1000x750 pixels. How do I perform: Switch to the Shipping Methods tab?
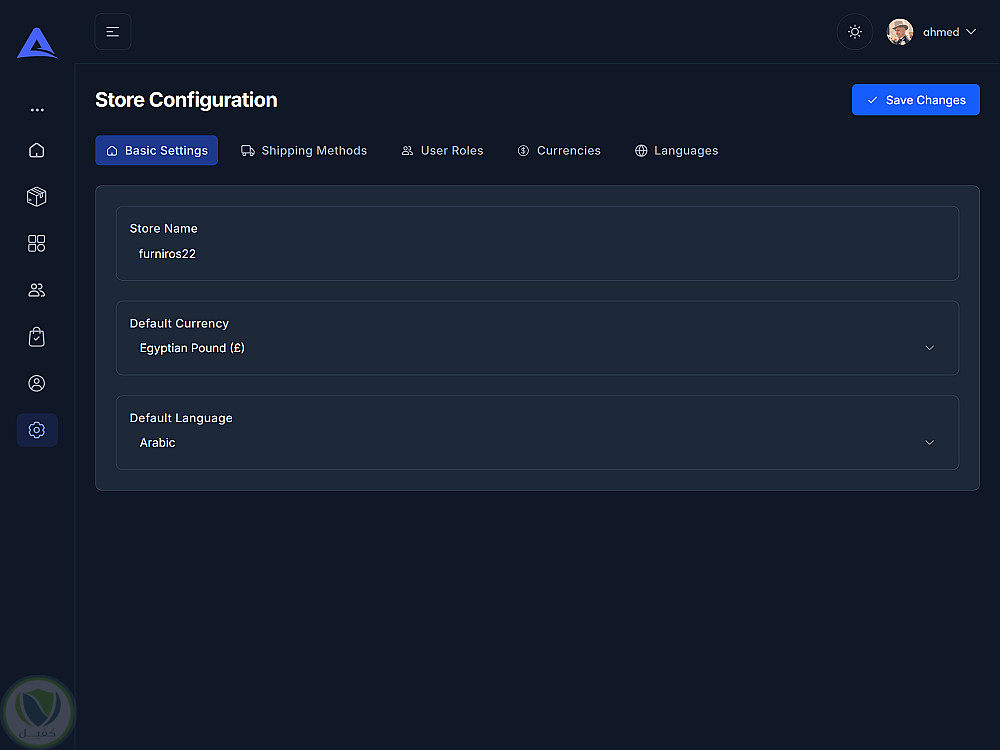pyautogui.click(x=304, y=151)
